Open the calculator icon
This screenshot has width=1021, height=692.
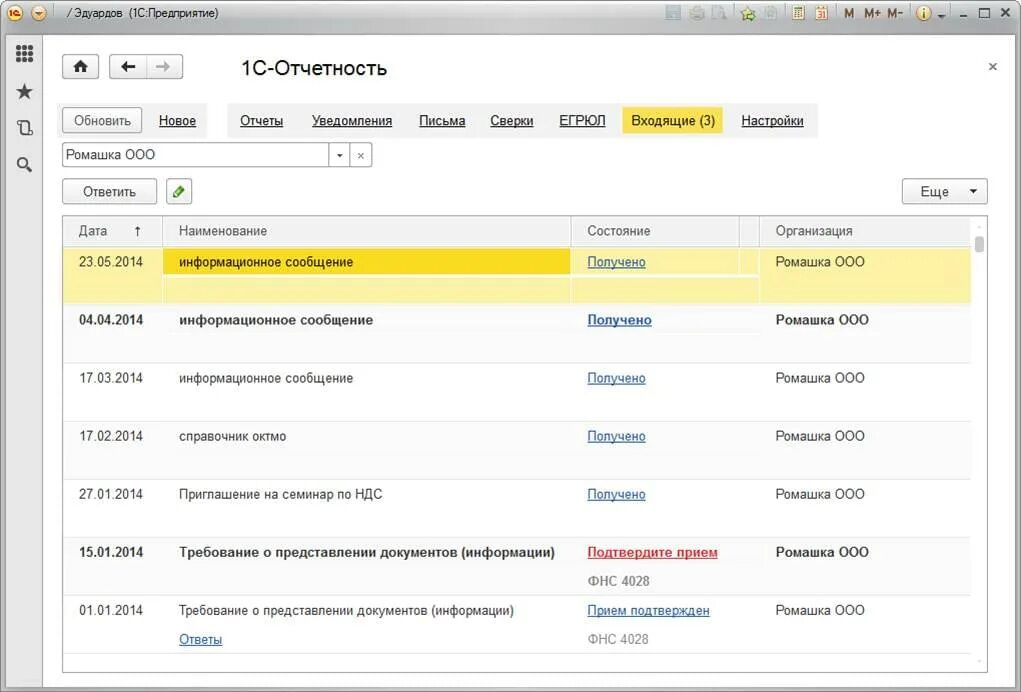(x=798, y=13)
